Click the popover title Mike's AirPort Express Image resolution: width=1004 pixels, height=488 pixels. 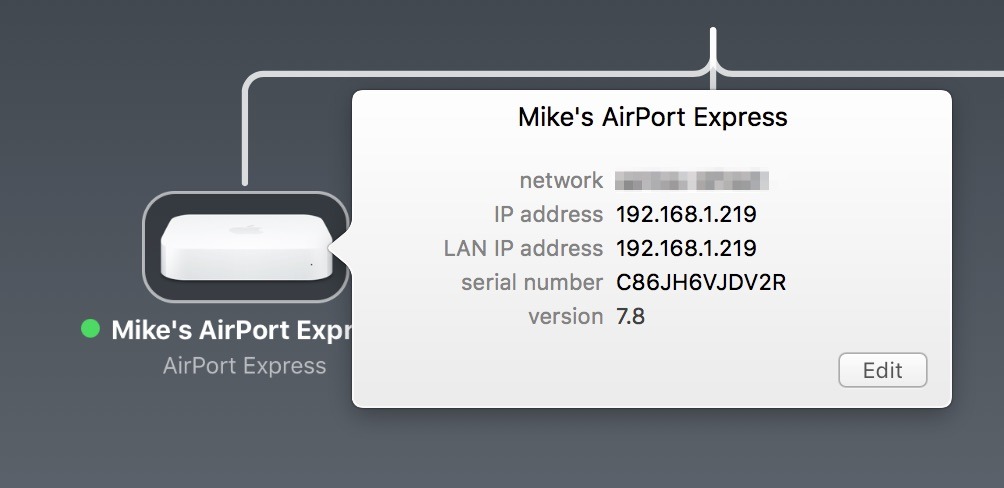[x=652, y=117]
